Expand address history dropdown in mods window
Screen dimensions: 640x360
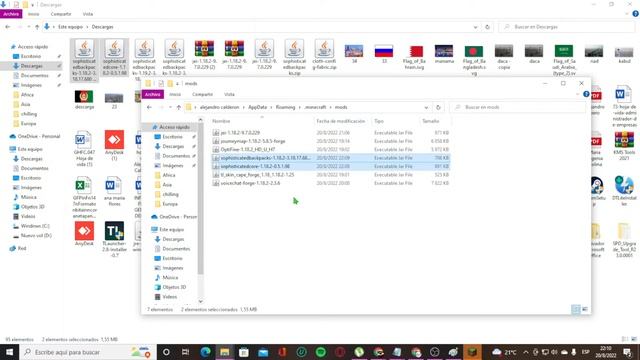coord(426,107)
